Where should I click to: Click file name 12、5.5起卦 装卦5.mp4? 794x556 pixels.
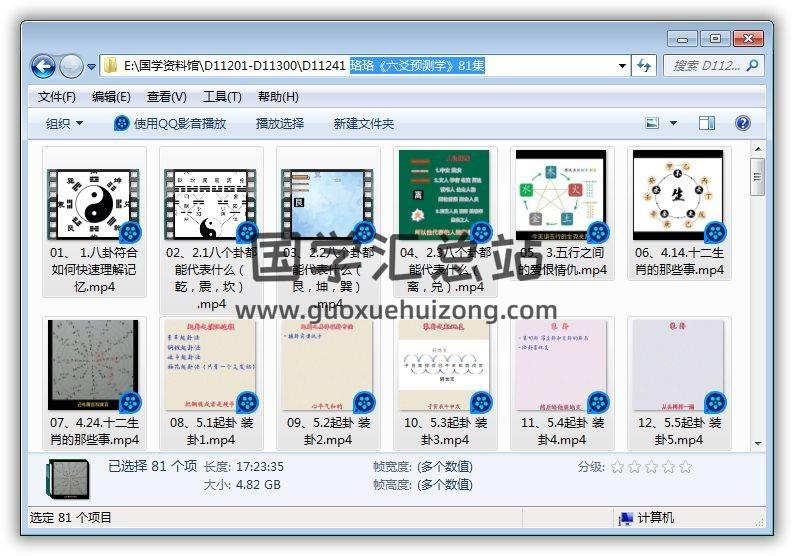679,431
